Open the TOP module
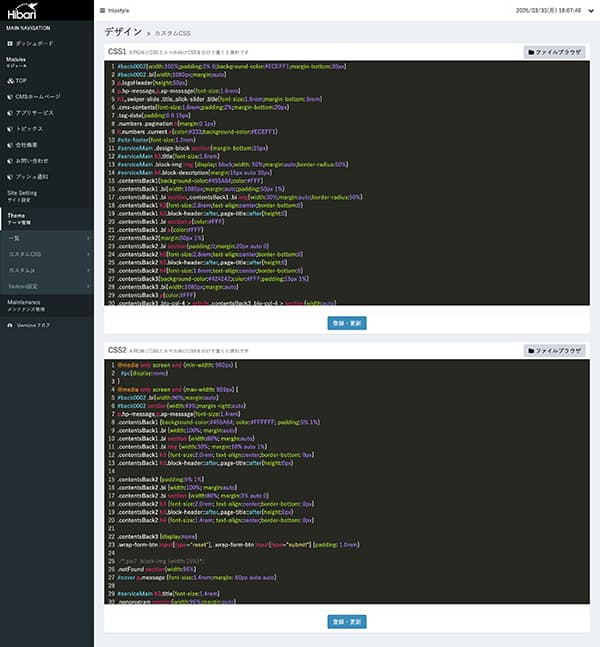The image size is (600, 647). point(20,79)
